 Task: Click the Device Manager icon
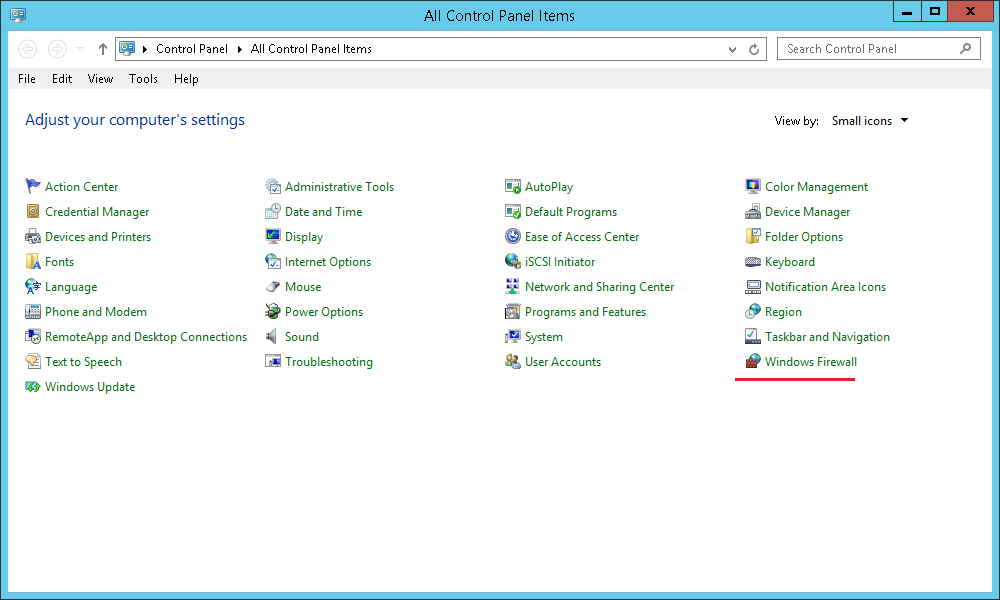tap(753, 211)
